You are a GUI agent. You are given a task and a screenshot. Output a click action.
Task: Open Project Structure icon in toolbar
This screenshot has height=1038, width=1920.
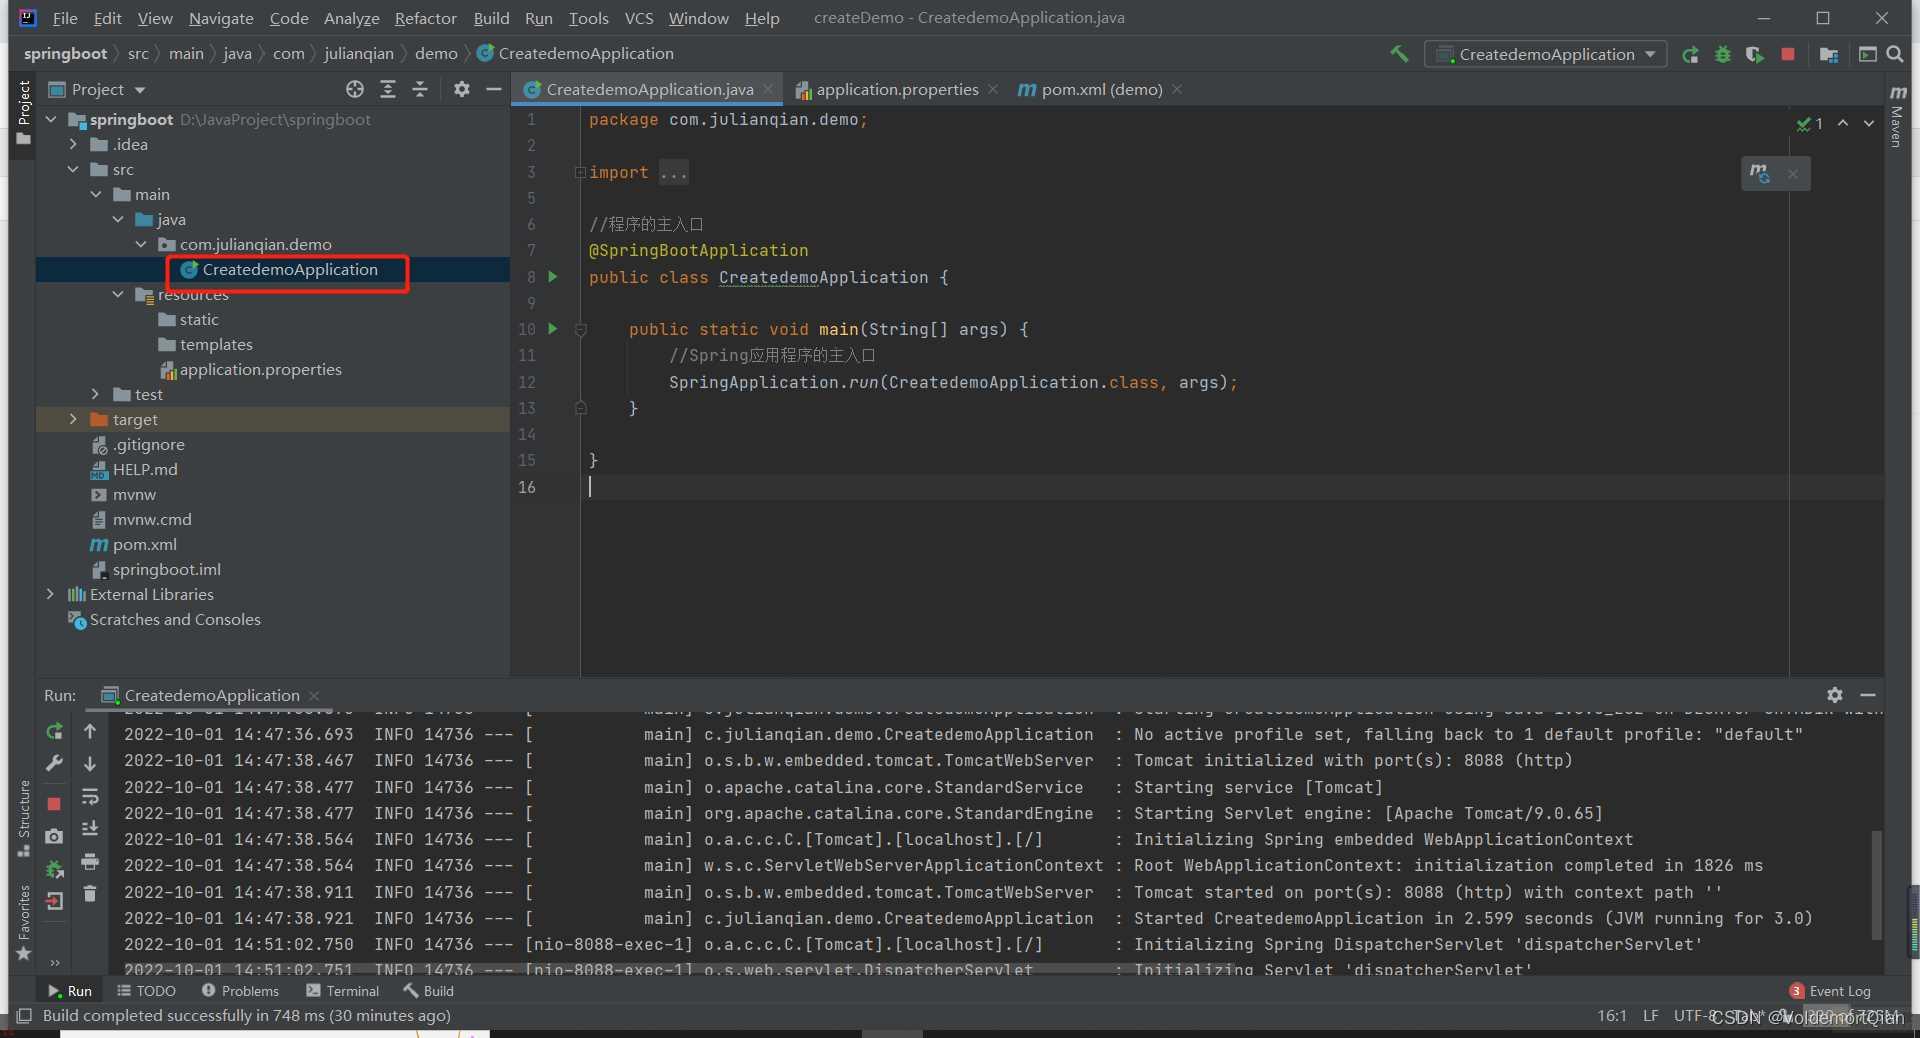[x=1829, y=55]
